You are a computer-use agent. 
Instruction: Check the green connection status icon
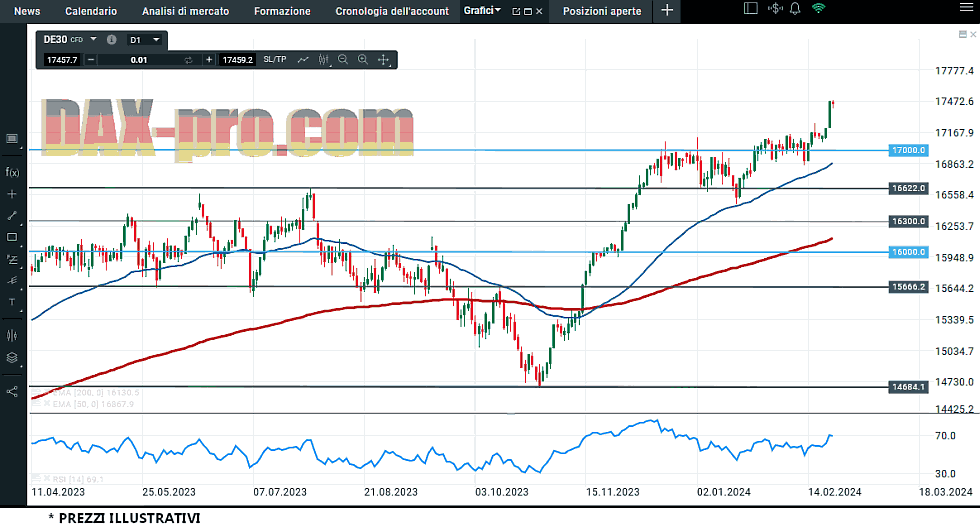[818, 8]
